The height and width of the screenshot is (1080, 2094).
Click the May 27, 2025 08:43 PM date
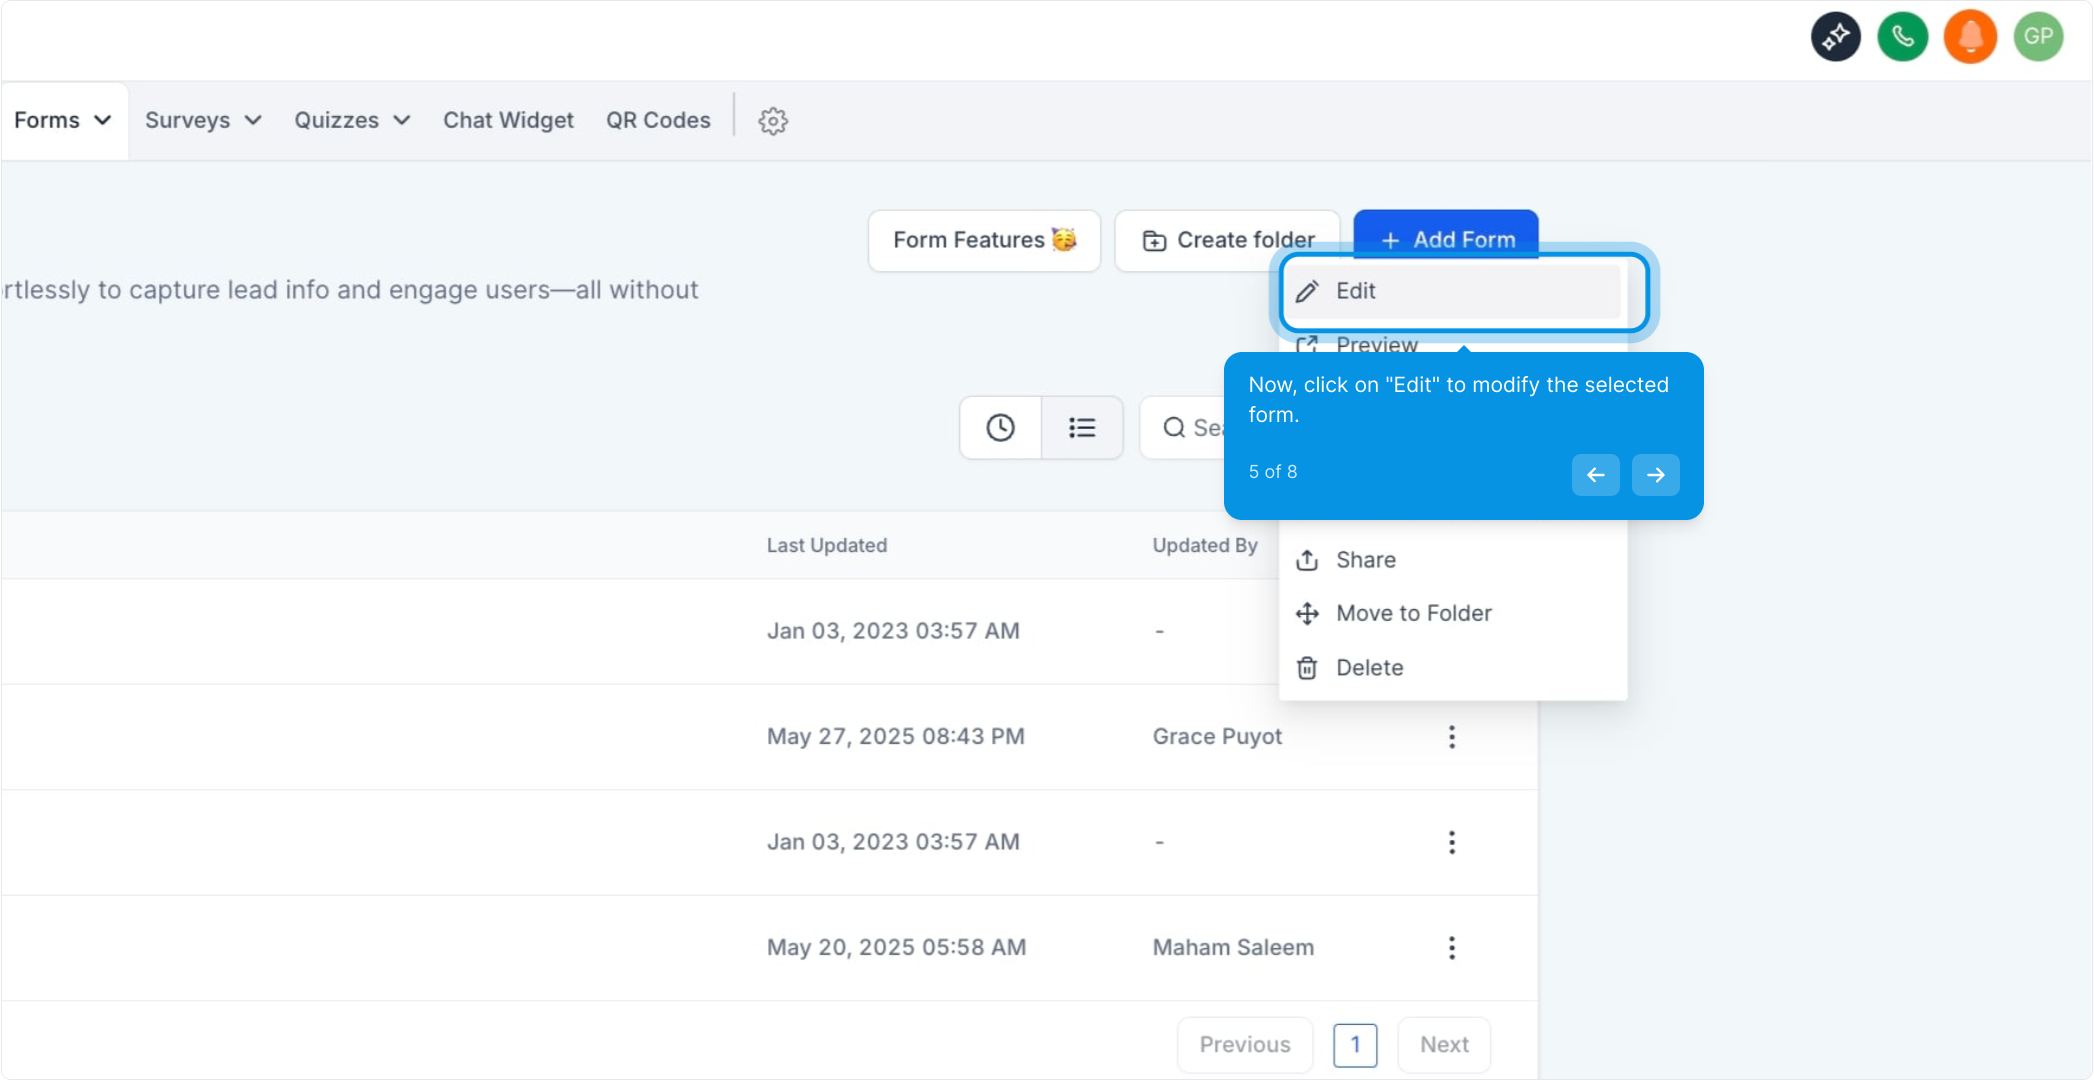896,737
